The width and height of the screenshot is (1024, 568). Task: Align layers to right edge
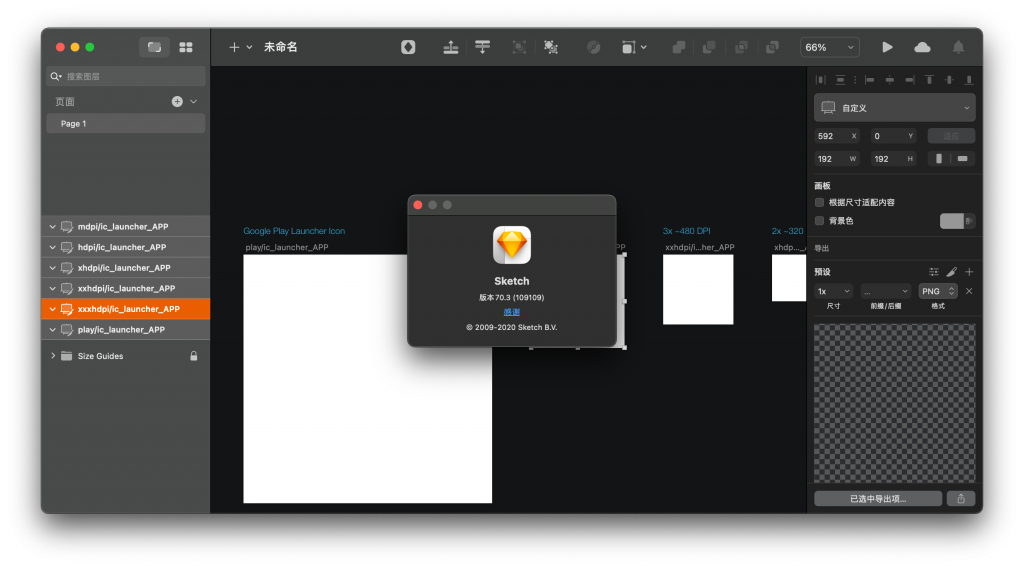pyautogui.click(x=910, y=80)
